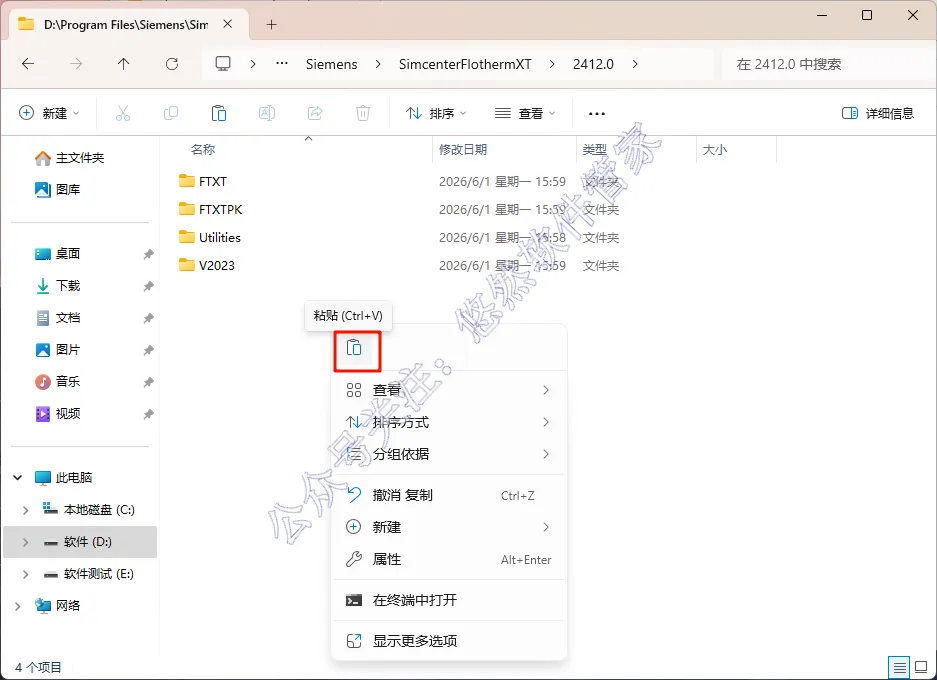Collapse the 此电脑 tree node
Screen dimensions: 937x680
18,477
